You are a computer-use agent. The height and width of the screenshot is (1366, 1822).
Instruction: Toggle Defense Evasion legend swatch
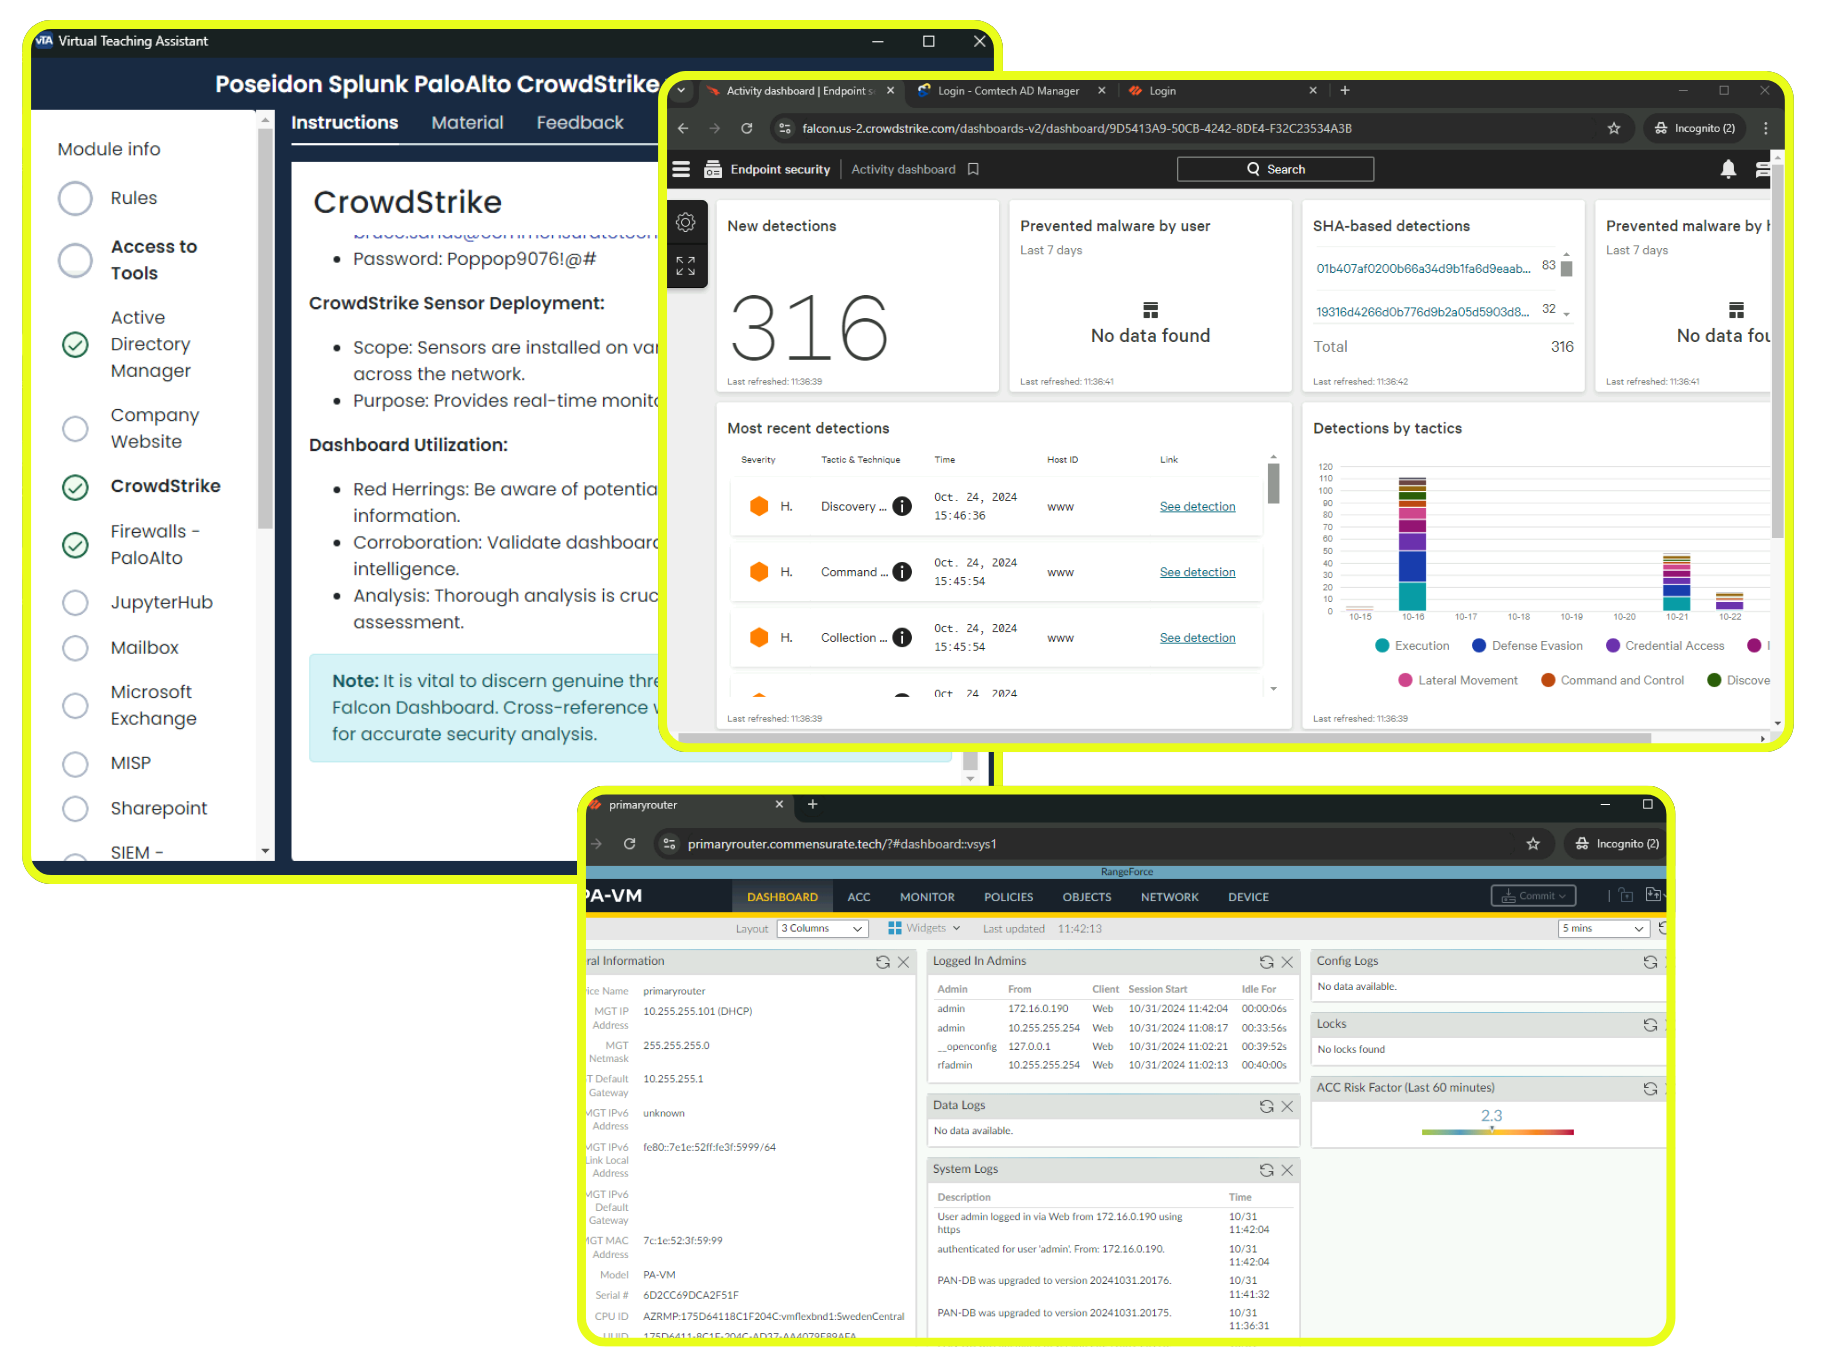(1479, 646)
